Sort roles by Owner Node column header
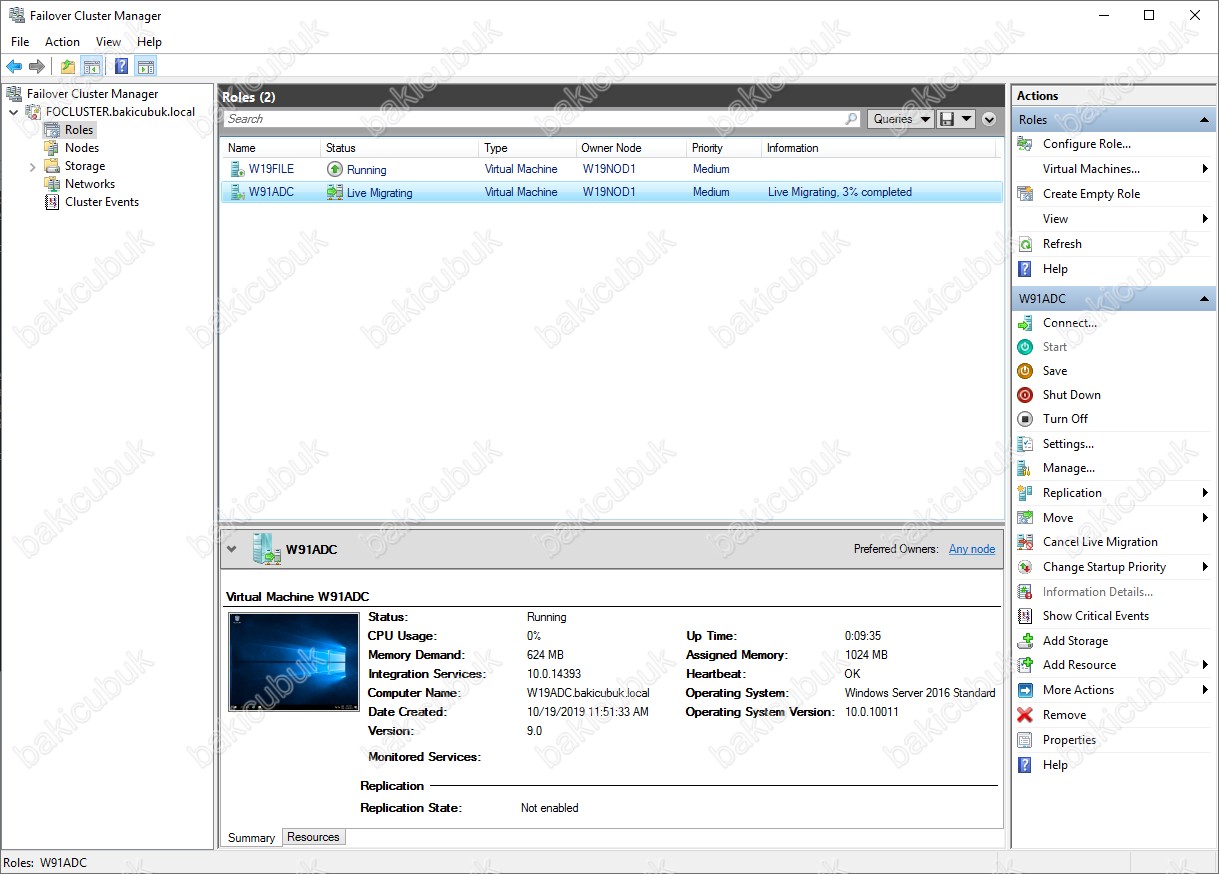Screen dimensions: 1219x874 tap(630, 148)
